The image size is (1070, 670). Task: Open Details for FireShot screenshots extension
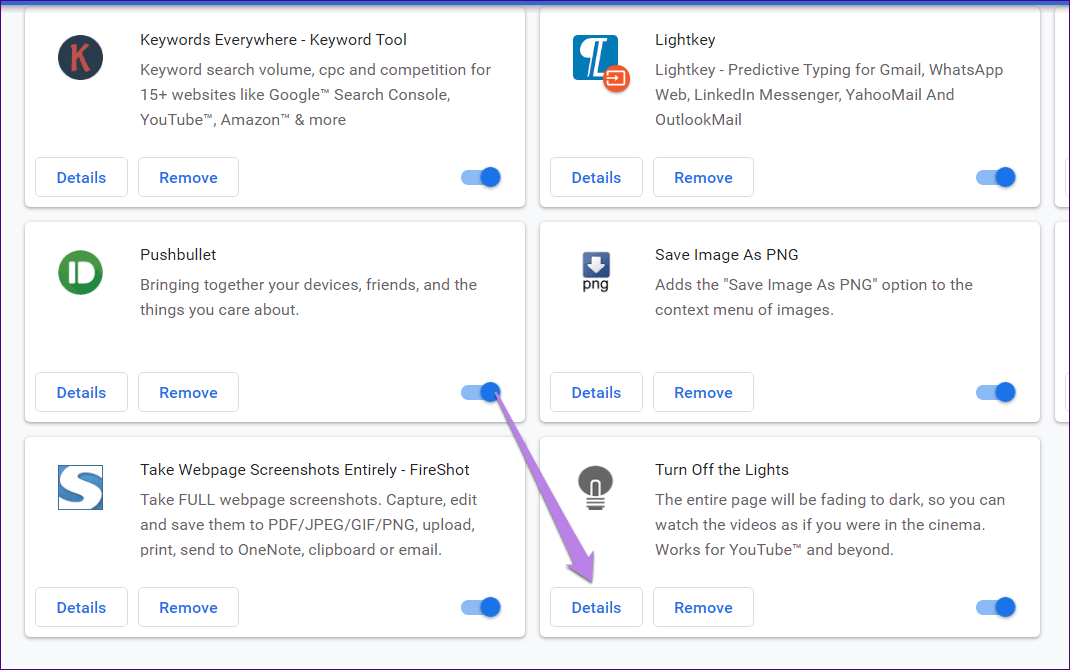coord(81,607)
